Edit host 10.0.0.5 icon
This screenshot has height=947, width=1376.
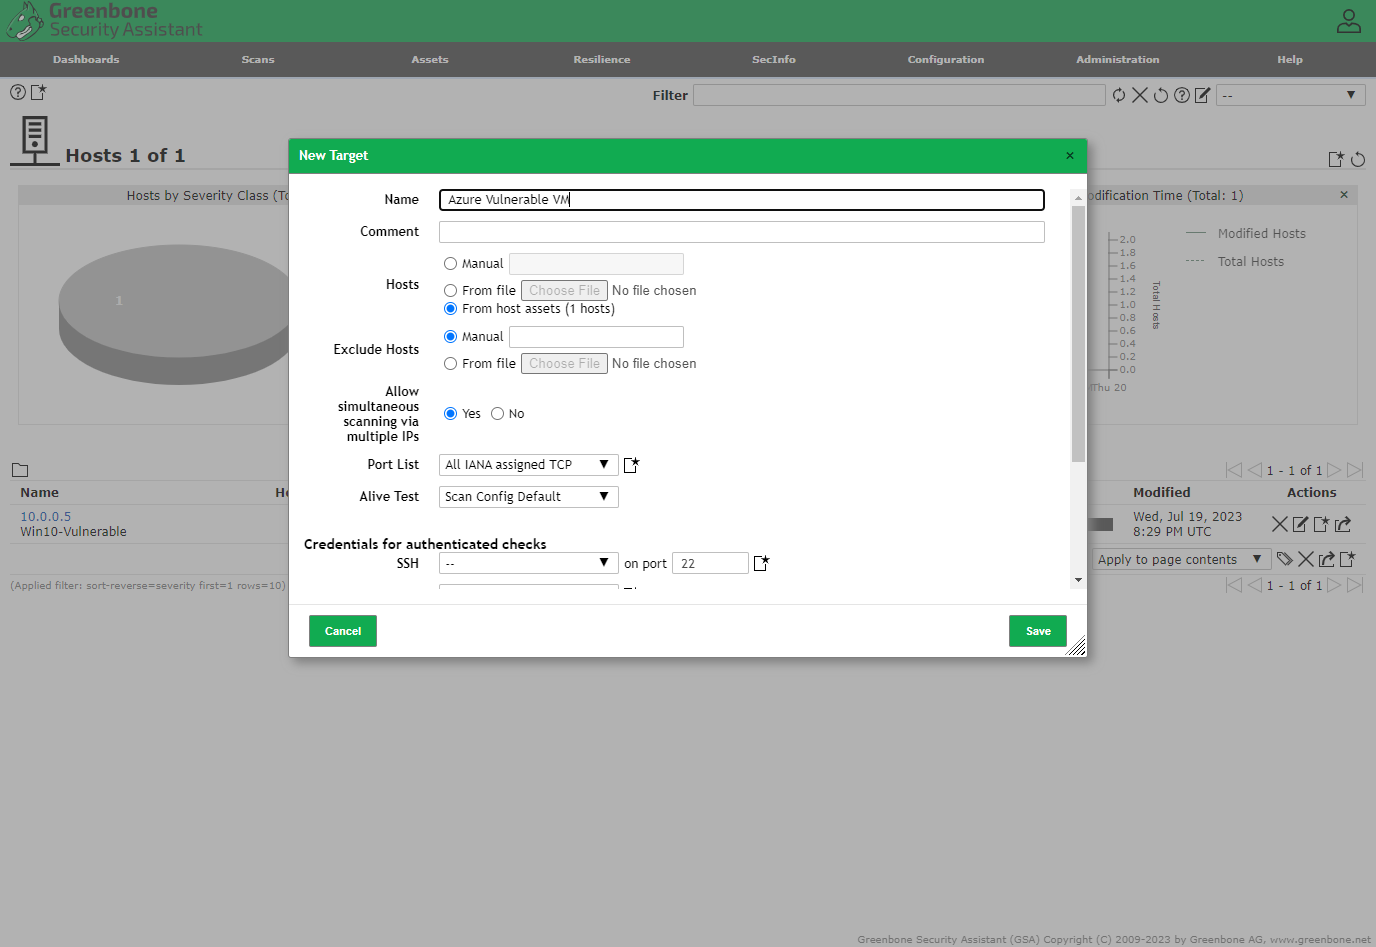[x=1300, y=524]
